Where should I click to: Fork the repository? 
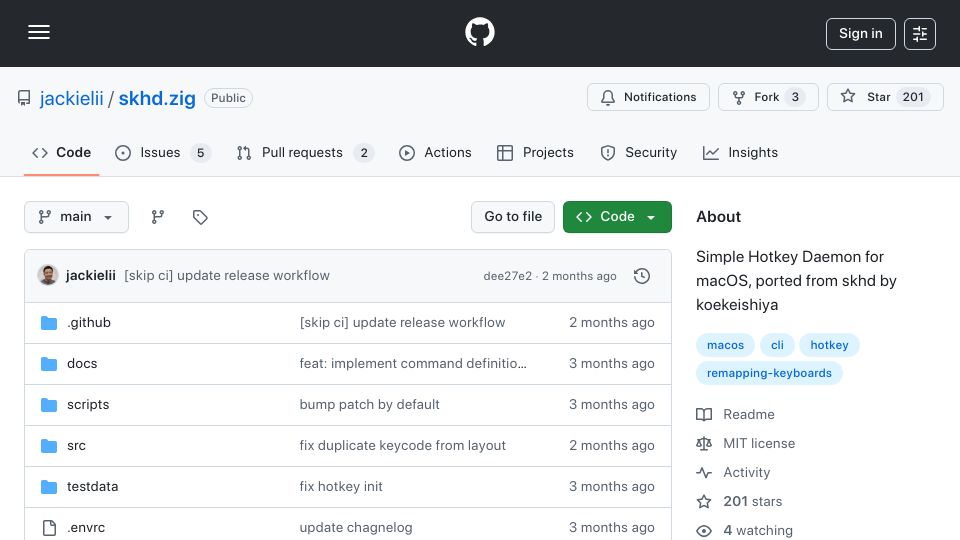pyautogui.click(x=768, y=97)
